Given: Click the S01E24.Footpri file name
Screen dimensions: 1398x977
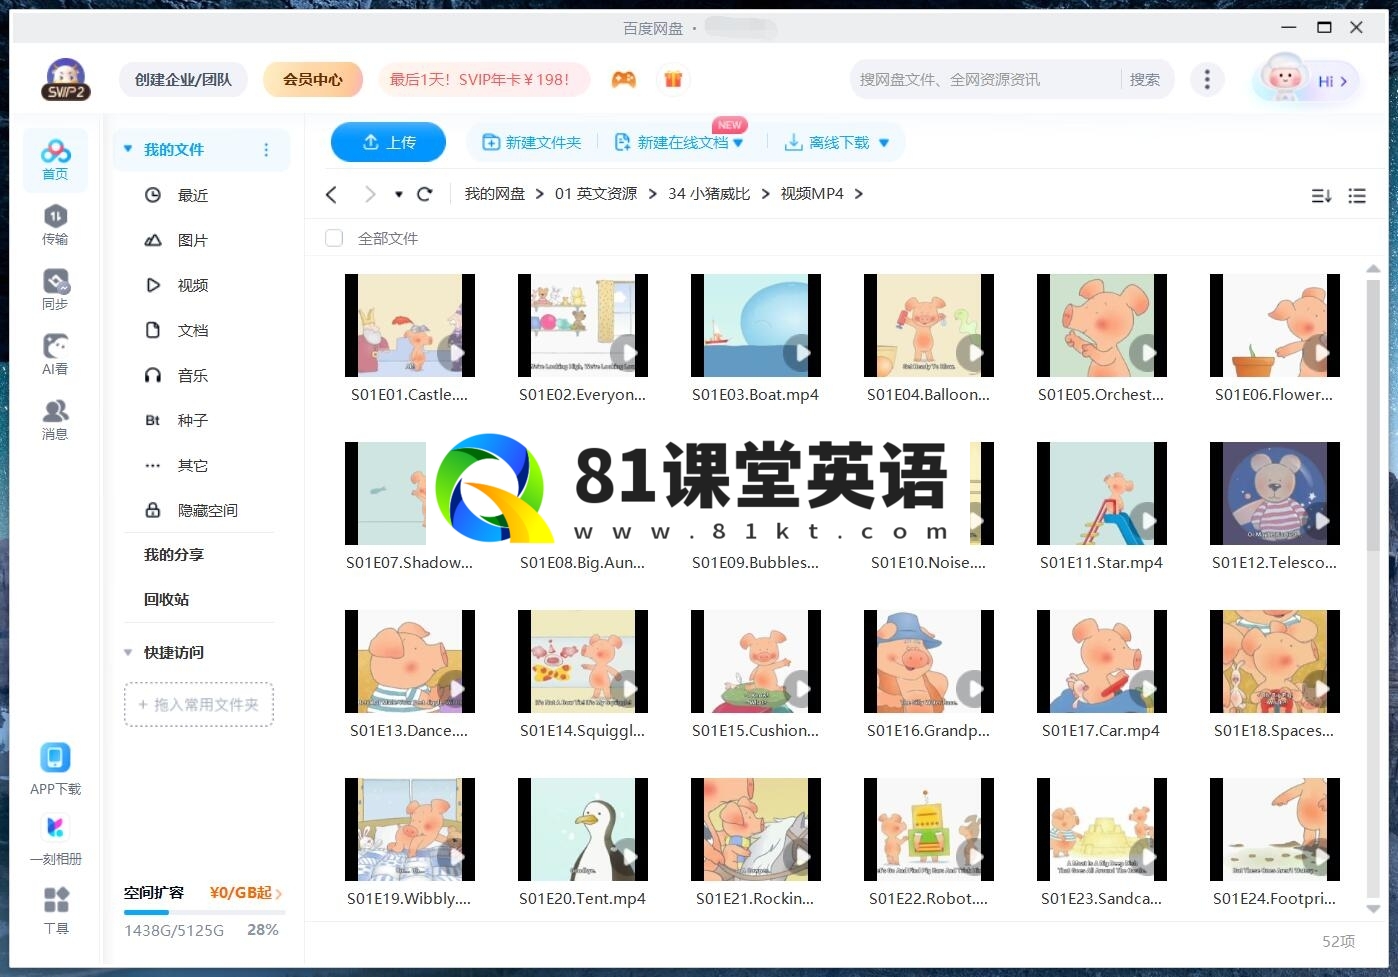Looking at the screenshot, I should click(1275, 899).
